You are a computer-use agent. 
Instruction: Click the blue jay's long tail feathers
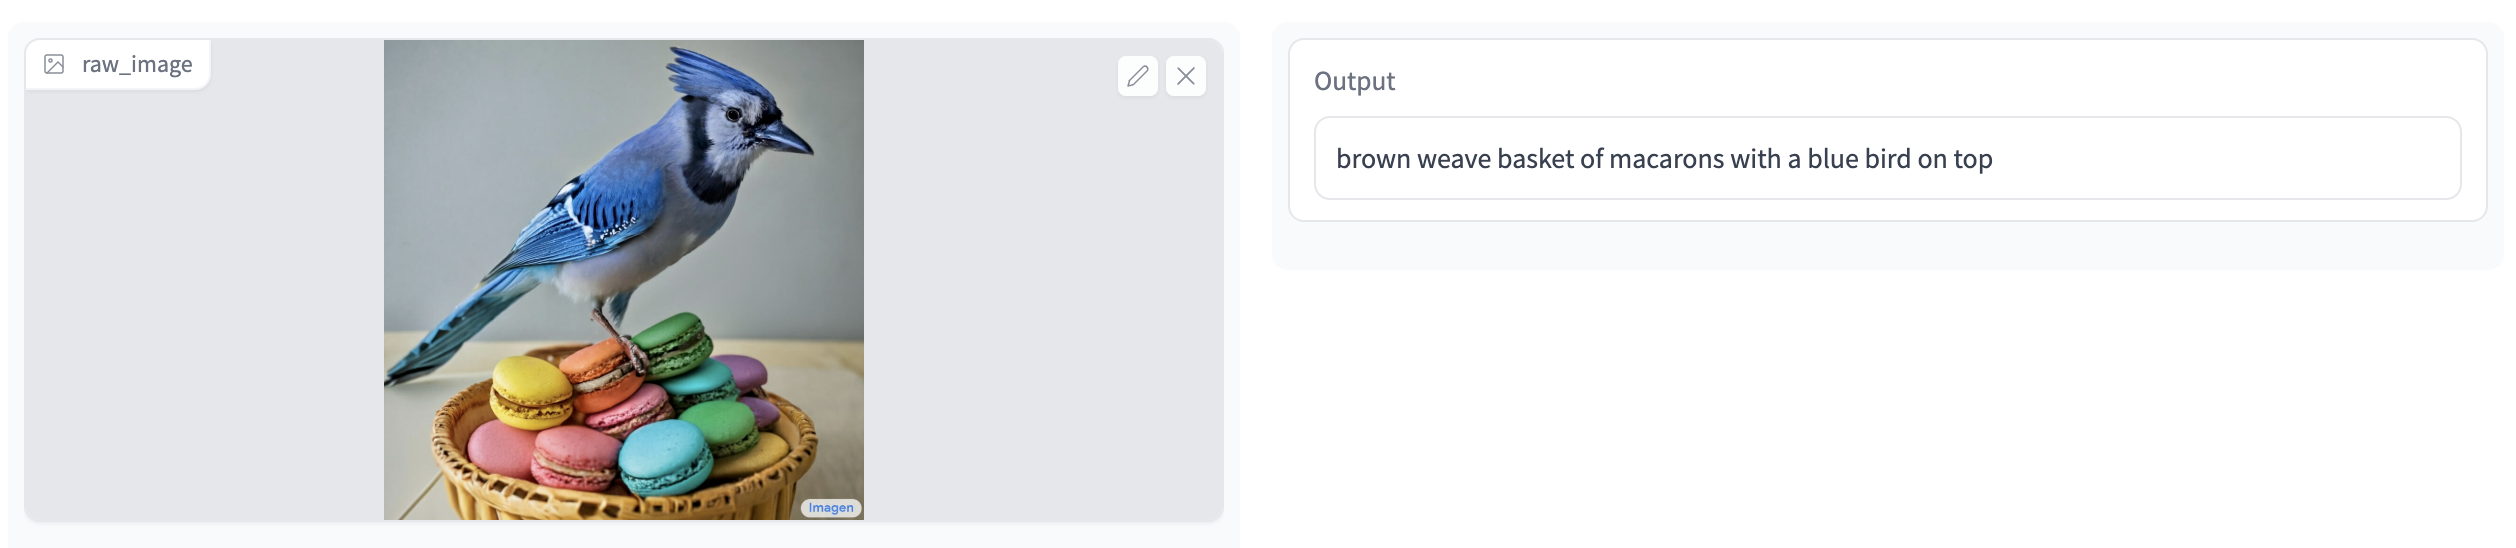pos(450,330)
